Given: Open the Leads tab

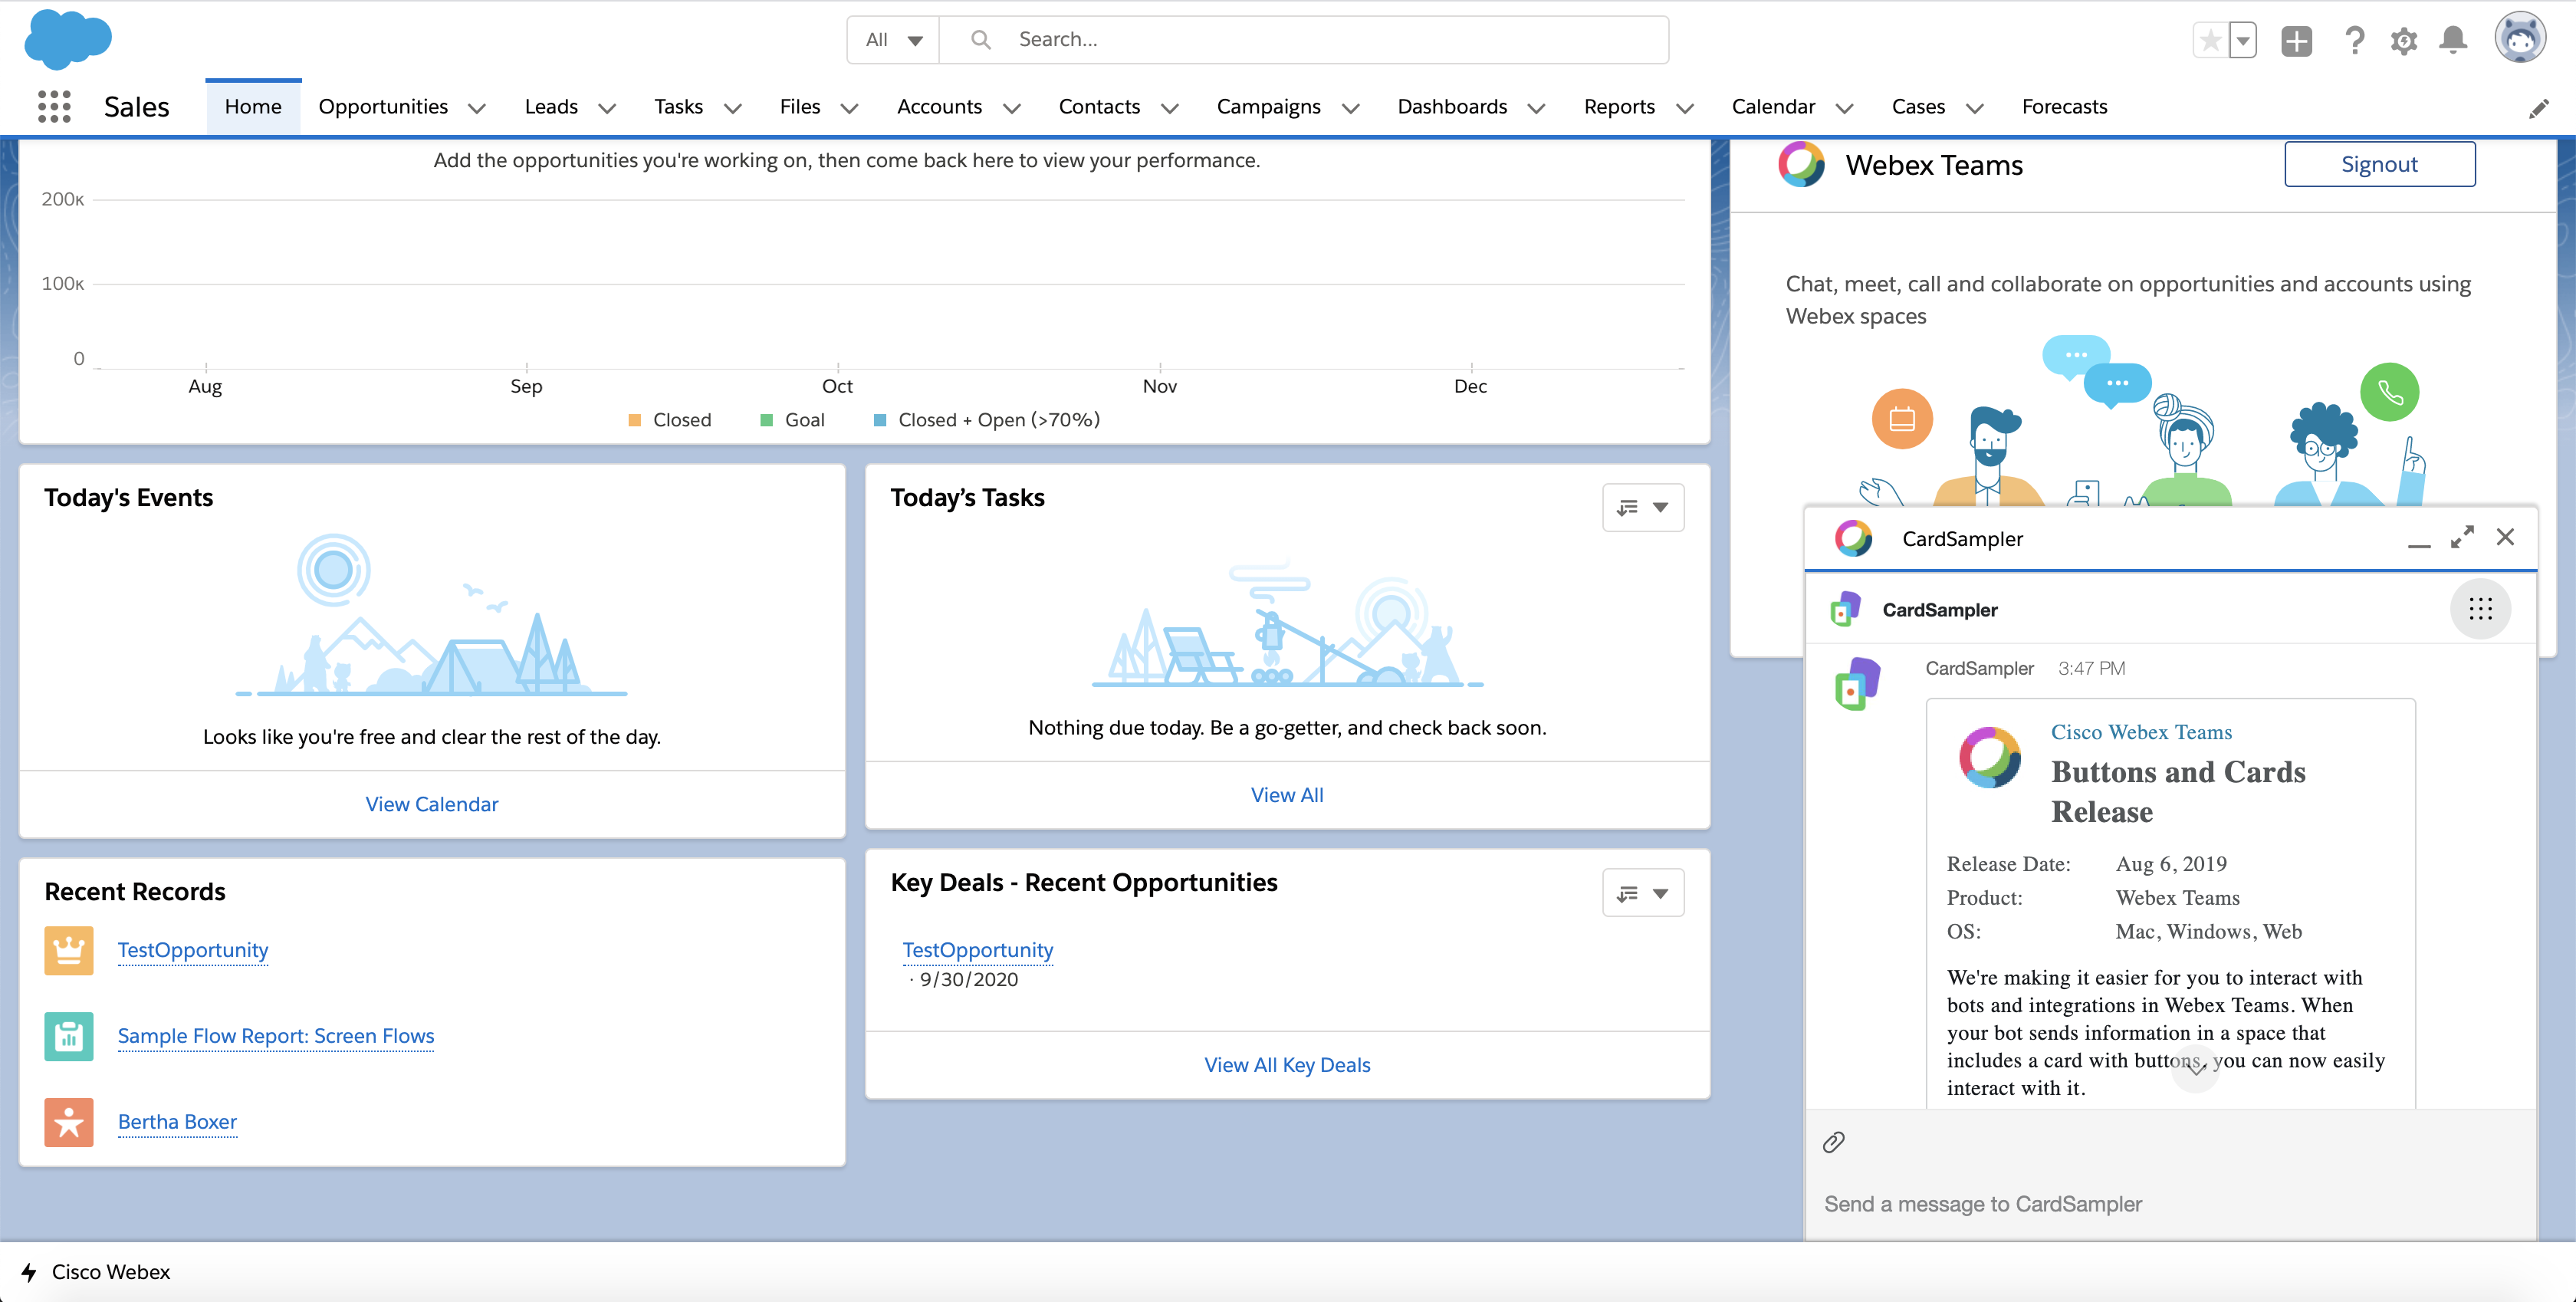Looking at the screenshot, I should [x=551, y=106].
